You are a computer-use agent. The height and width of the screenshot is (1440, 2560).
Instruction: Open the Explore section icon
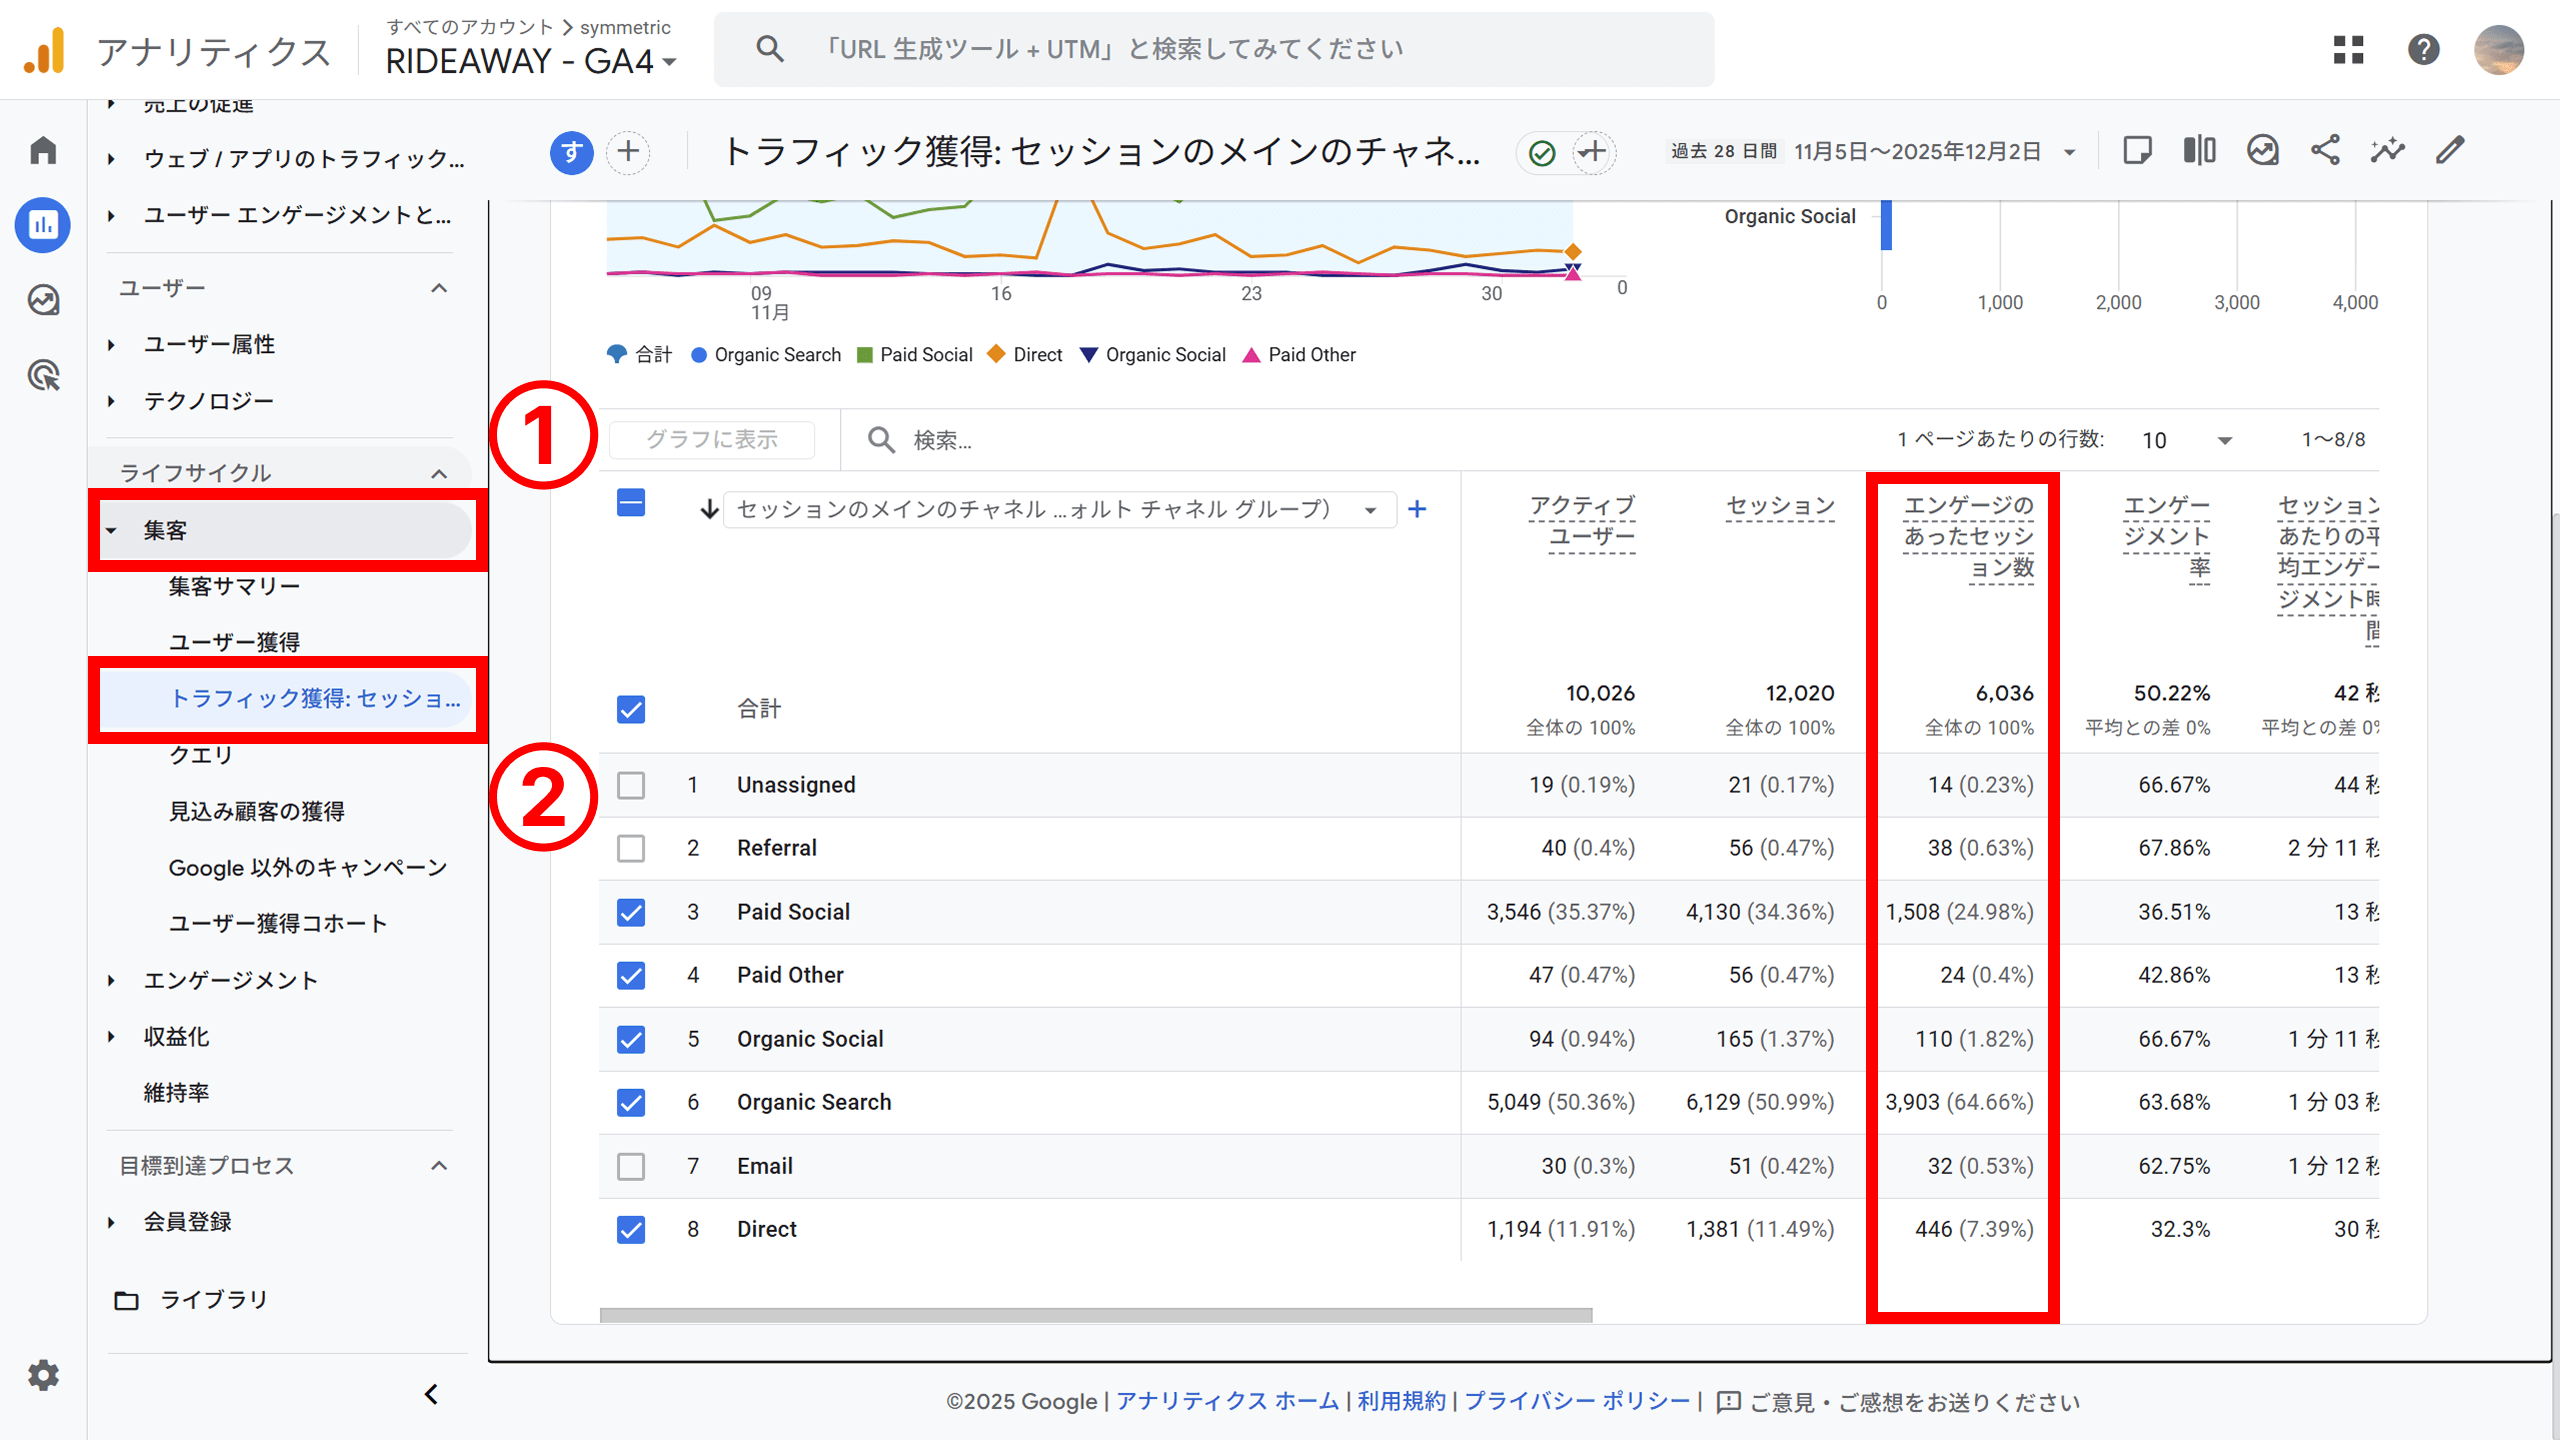(42, 300)
